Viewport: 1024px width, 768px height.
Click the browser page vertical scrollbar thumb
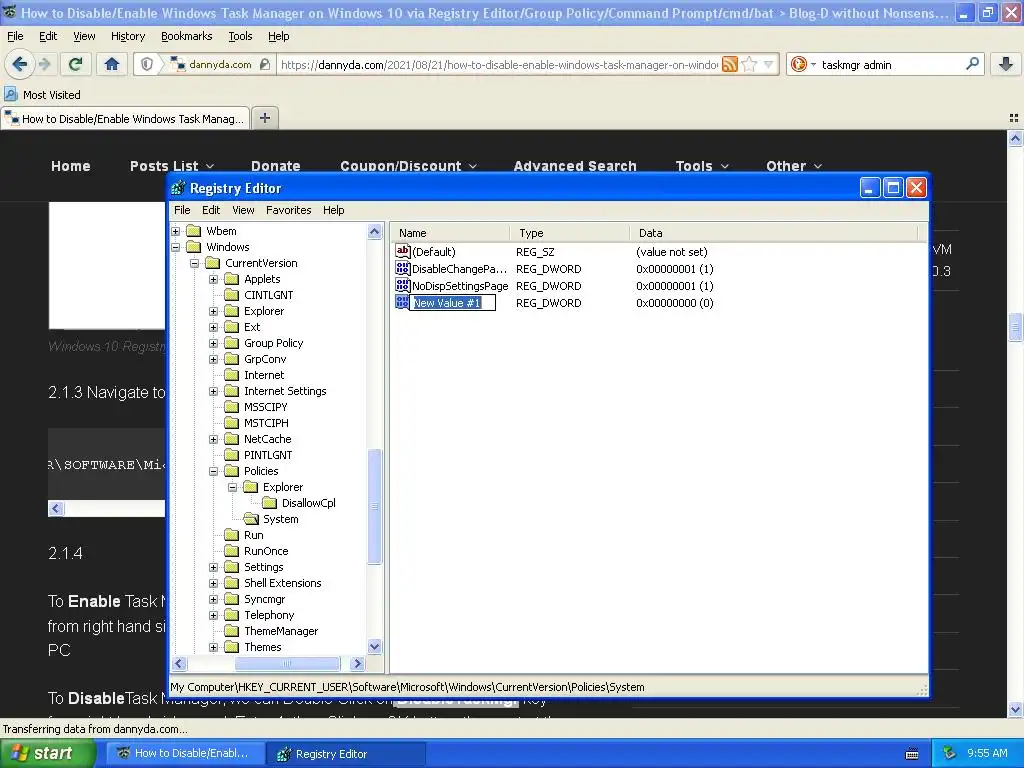pyautogui.click(x=1015, y=328)
